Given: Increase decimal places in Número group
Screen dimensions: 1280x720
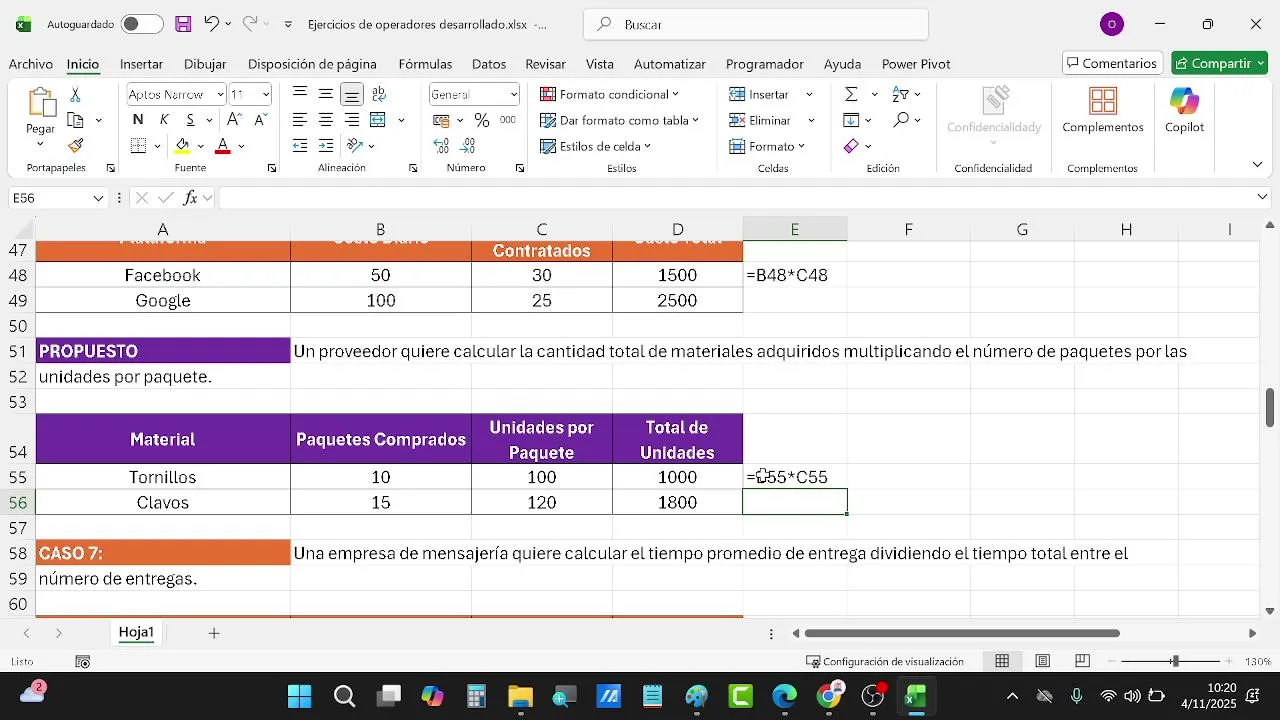Looking at the screenshot, I should click(x=442, y=146).
